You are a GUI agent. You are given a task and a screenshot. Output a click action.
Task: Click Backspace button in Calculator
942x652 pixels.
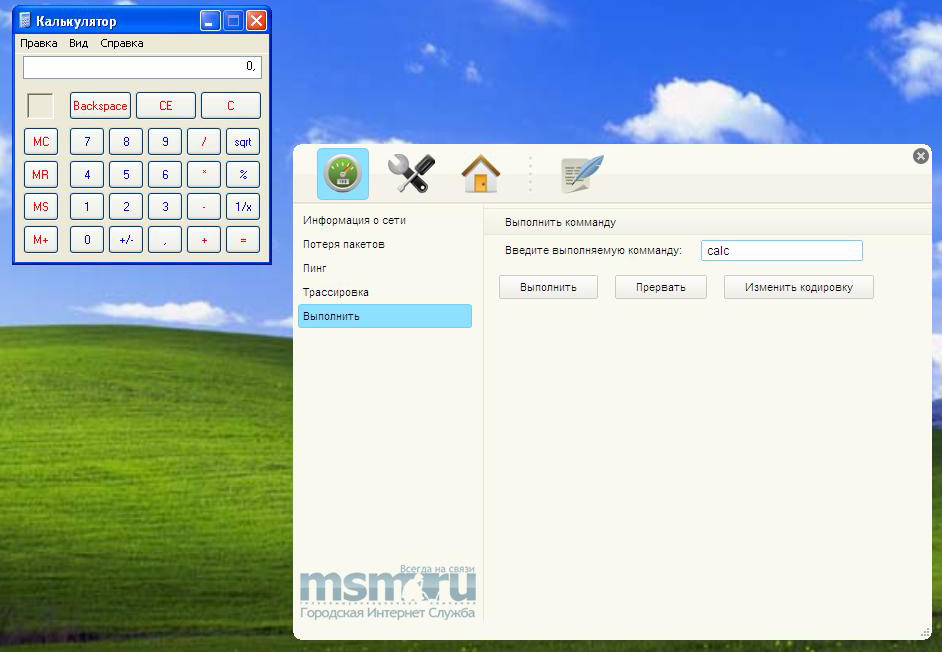[x=100, y=106]
